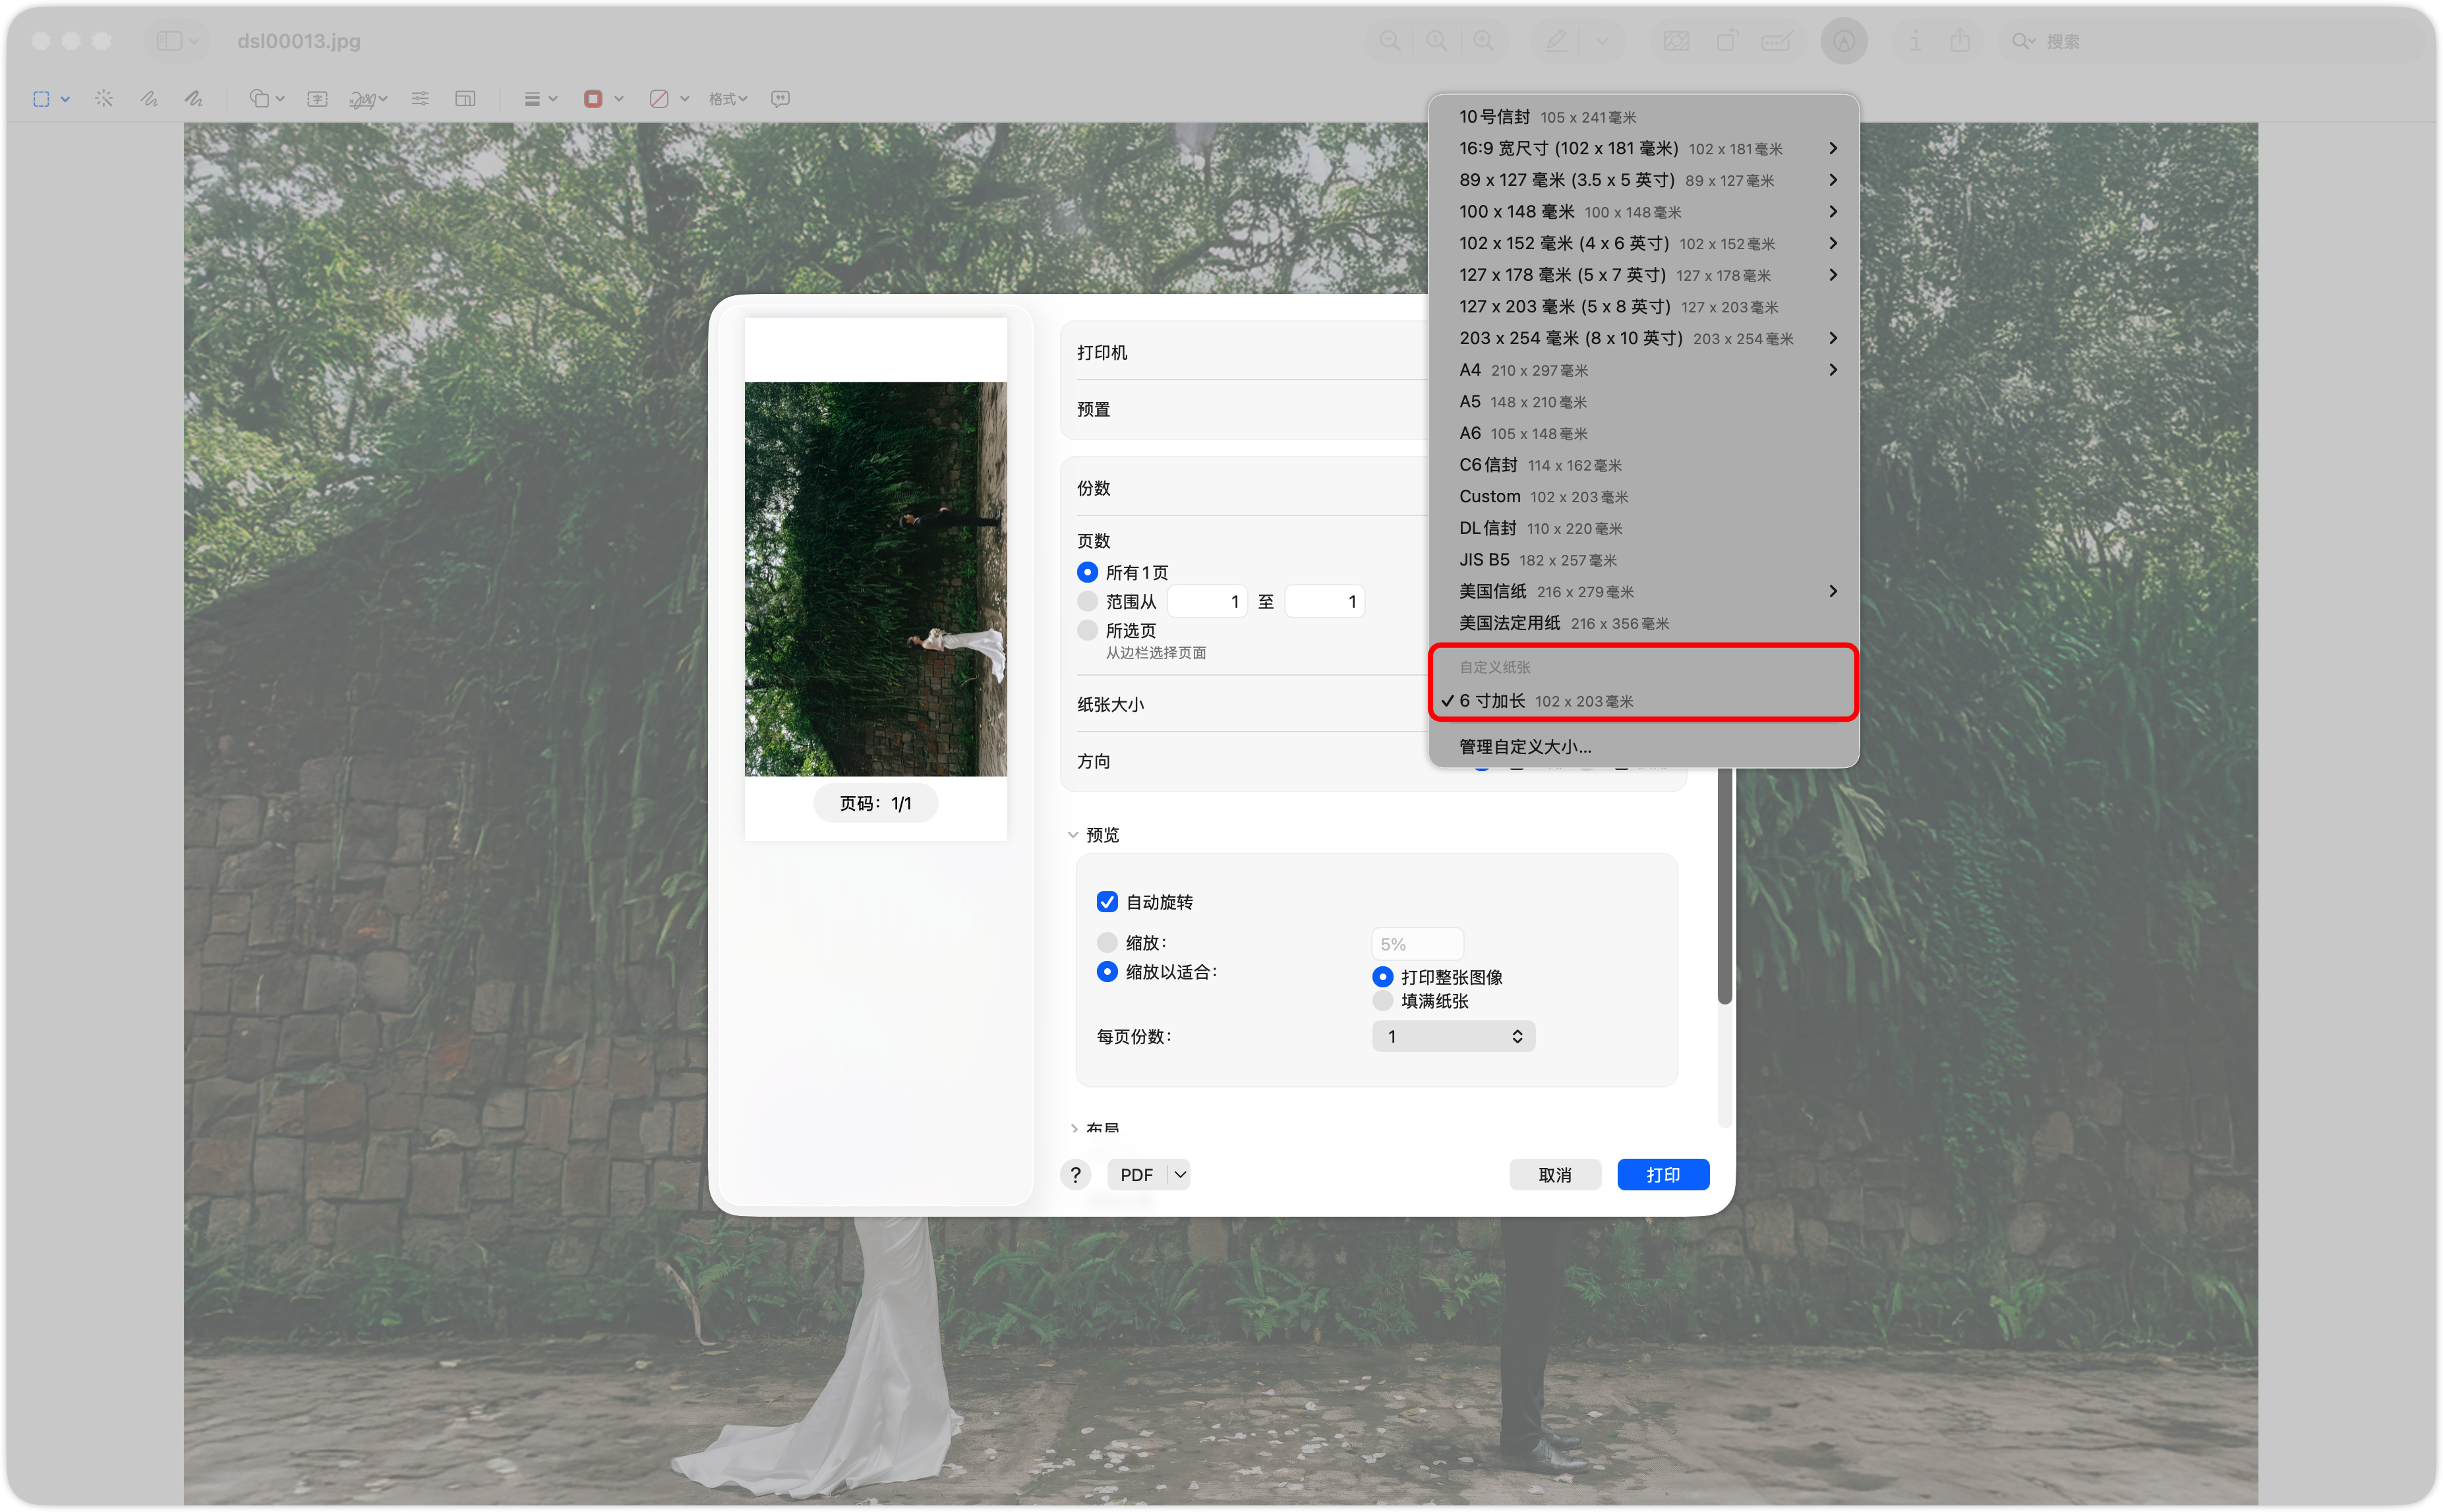The width and height of the screenshot is (2443, 1512).
Task: Click the speech bubble annotation icon
Action: point(781,99)
